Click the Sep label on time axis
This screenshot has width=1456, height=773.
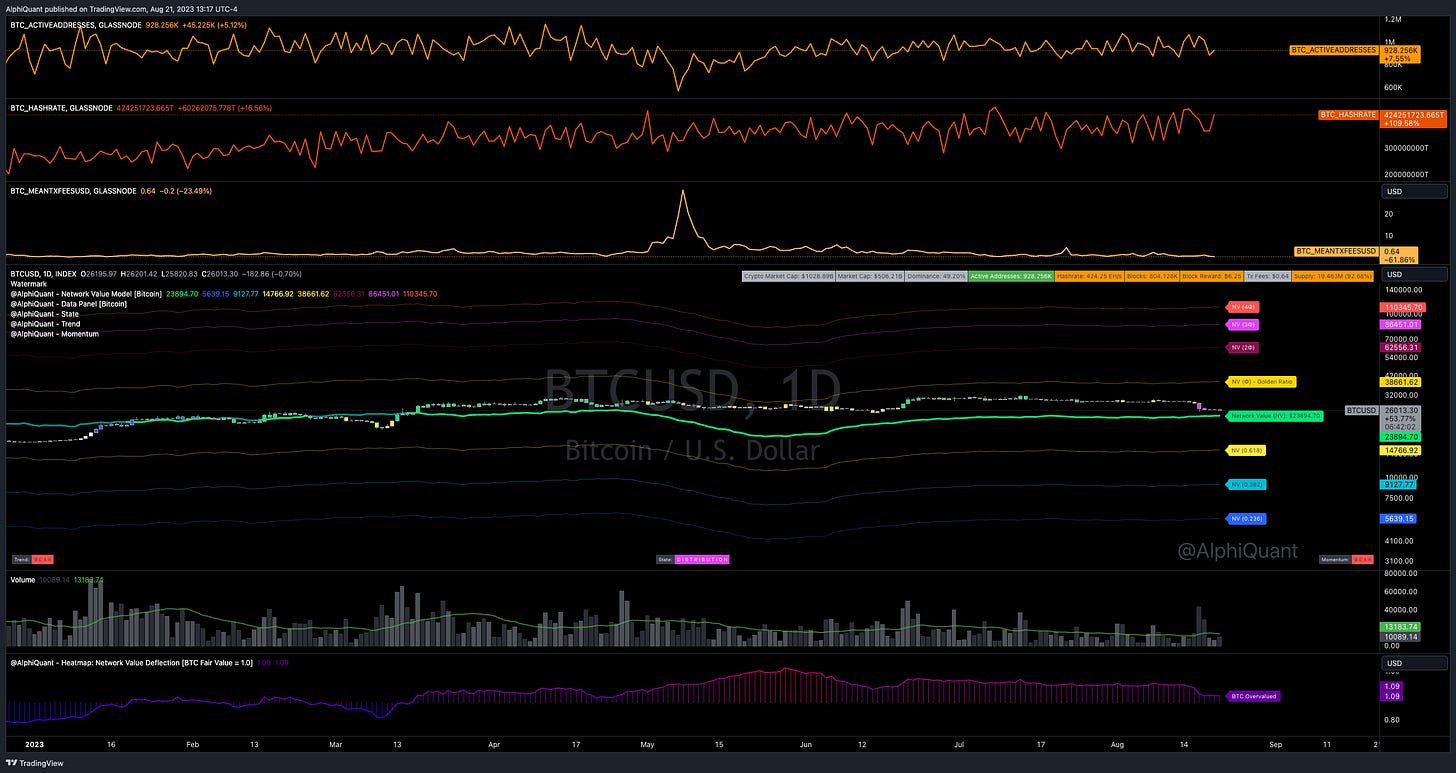point(1274,744)
